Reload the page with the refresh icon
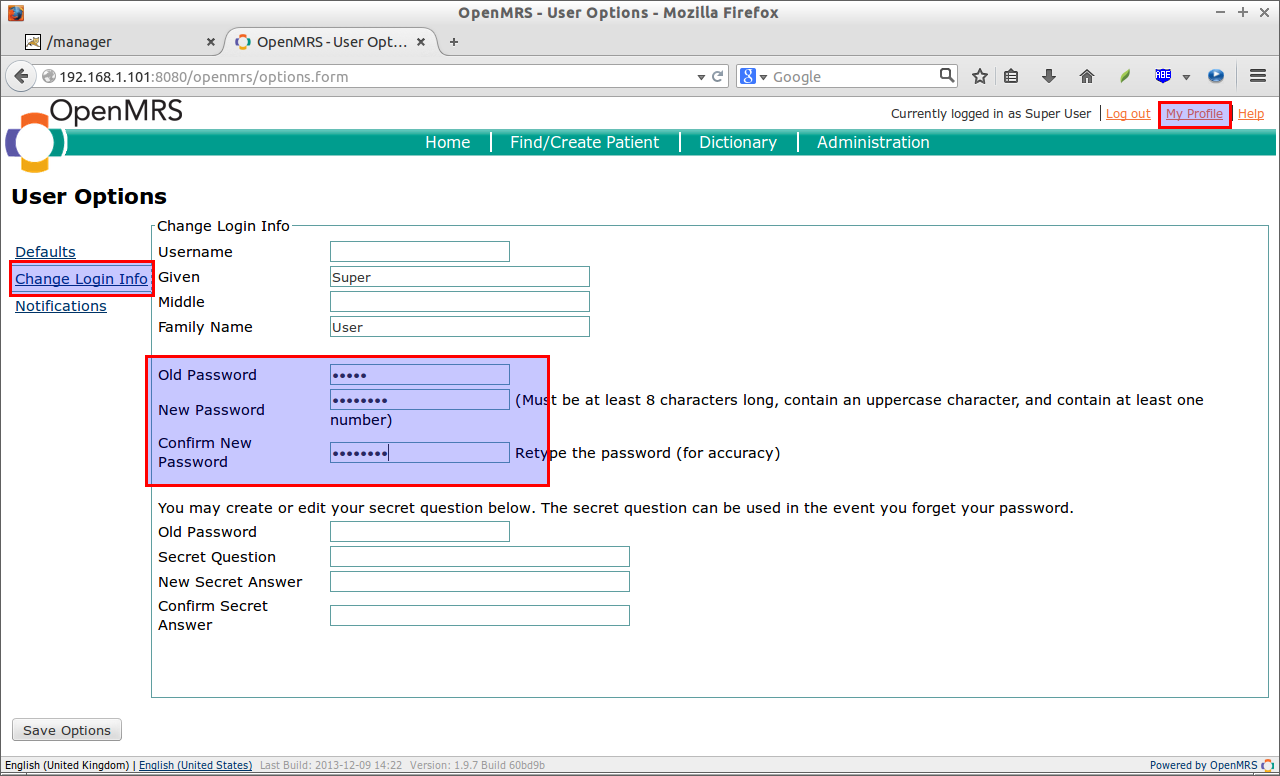Viewport: 1280px width, 776px height. 717,76
